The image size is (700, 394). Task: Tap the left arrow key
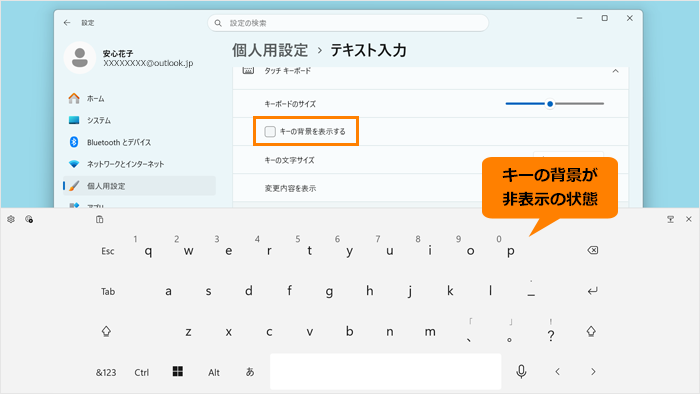557,371
